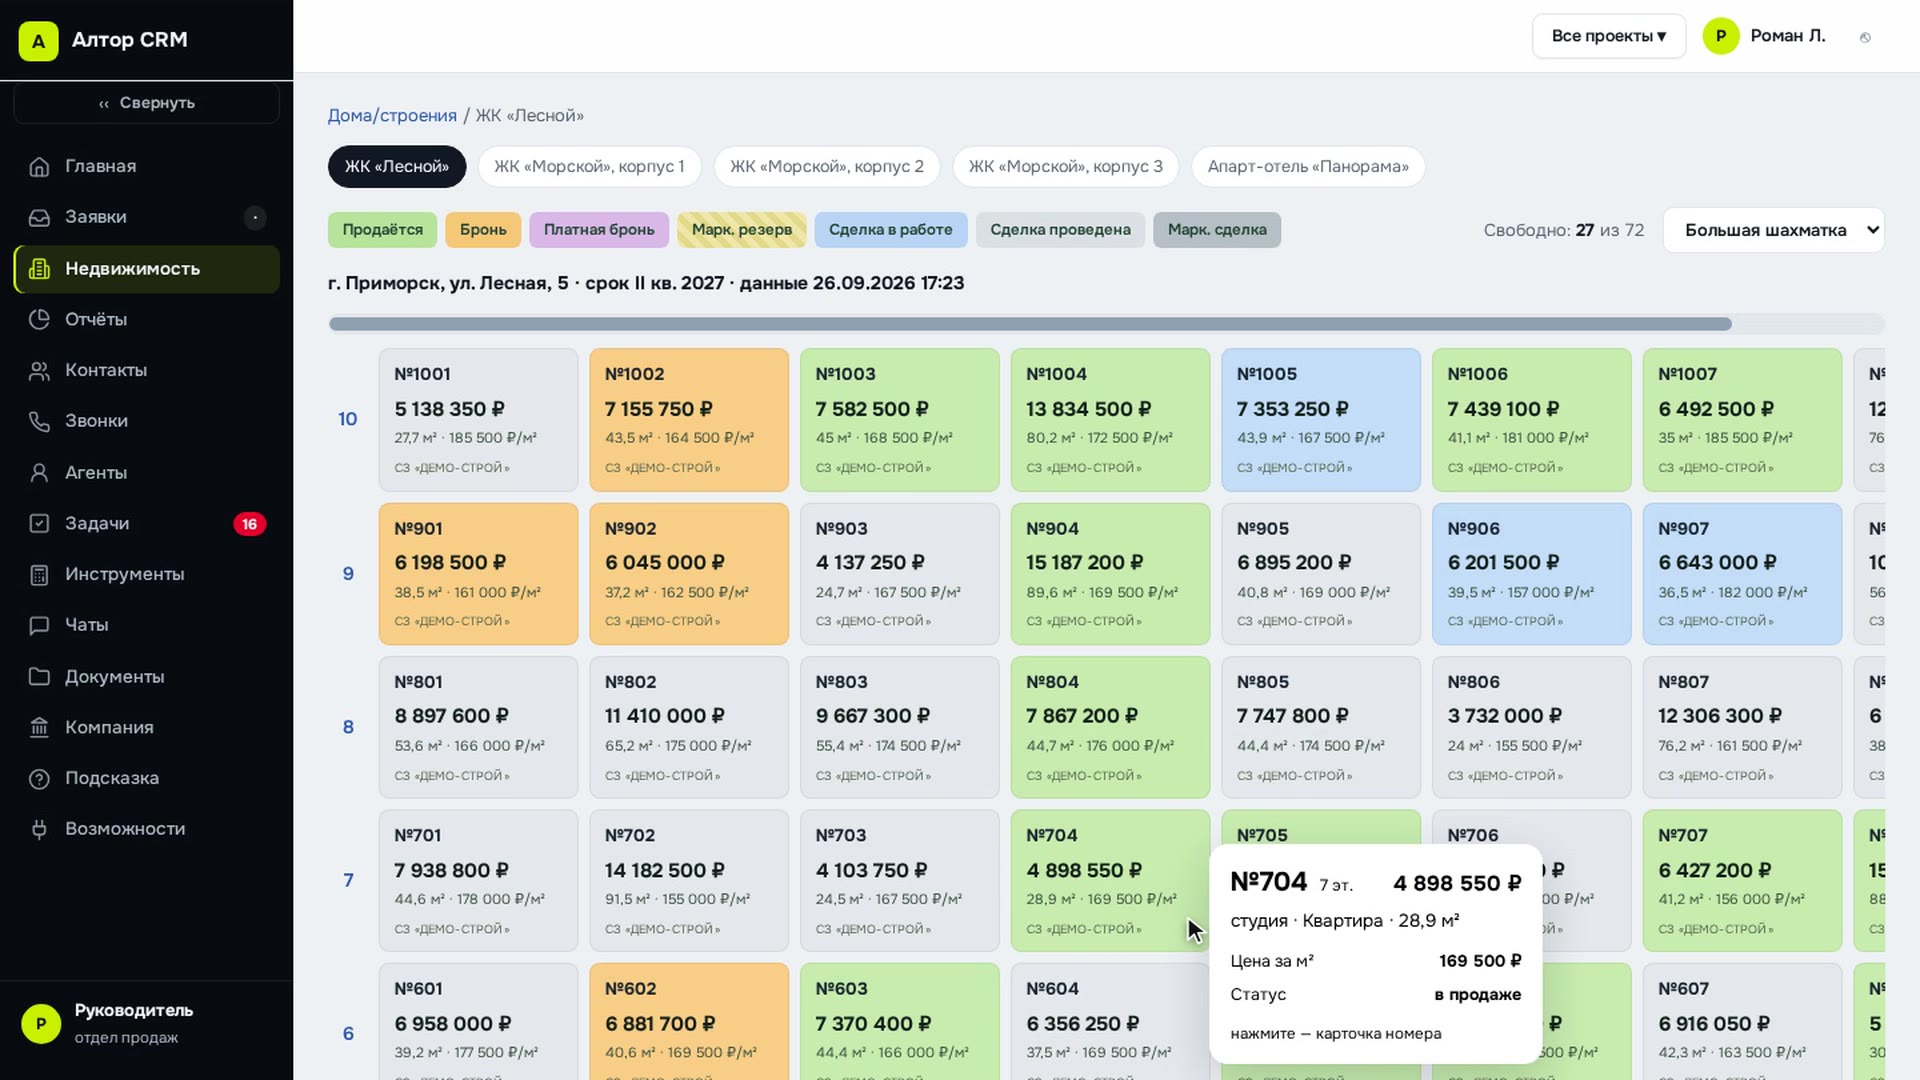Switch to ЖК «Морской», корпус 2 tab

(827, 167)
